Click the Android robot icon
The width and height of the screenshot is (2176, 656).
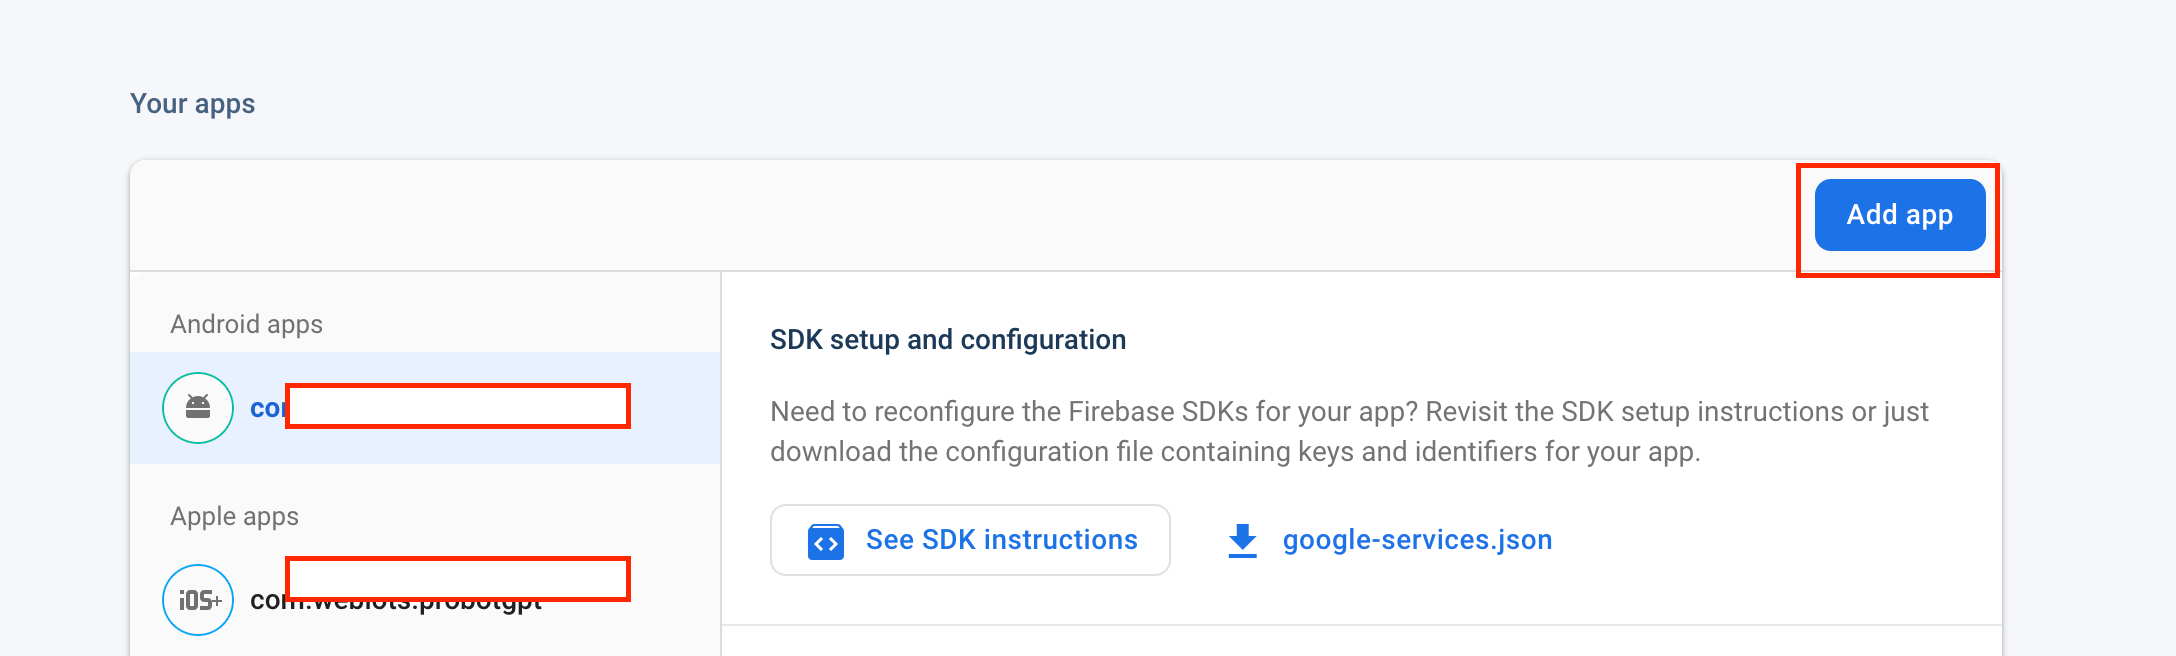pyautogui.click(x=198, y=407)
